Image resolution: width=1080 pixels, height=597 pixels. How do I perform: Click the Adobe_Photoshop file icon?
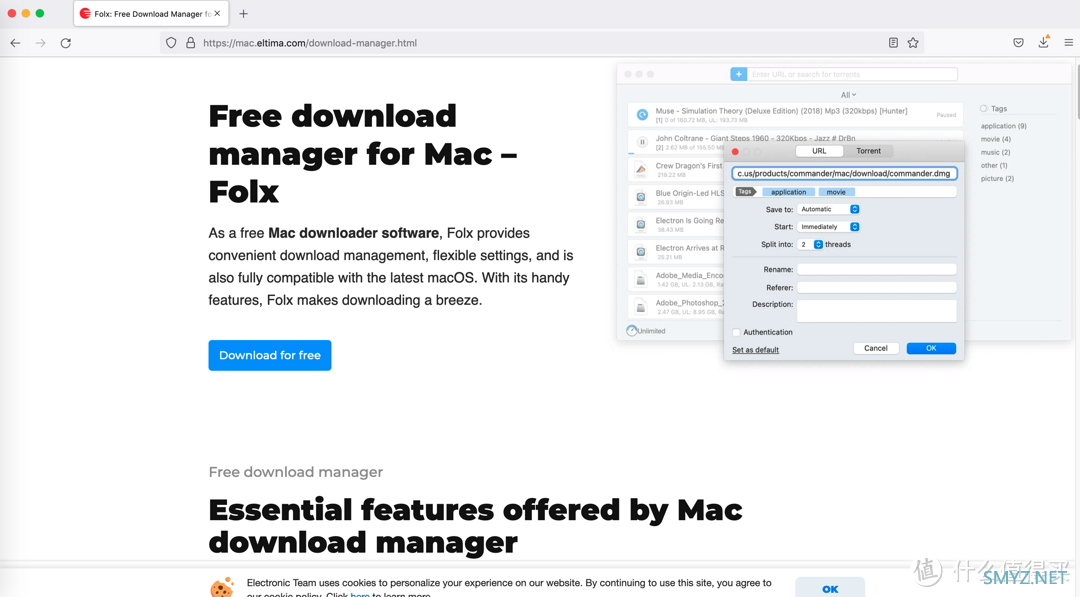tap(641, 306)
